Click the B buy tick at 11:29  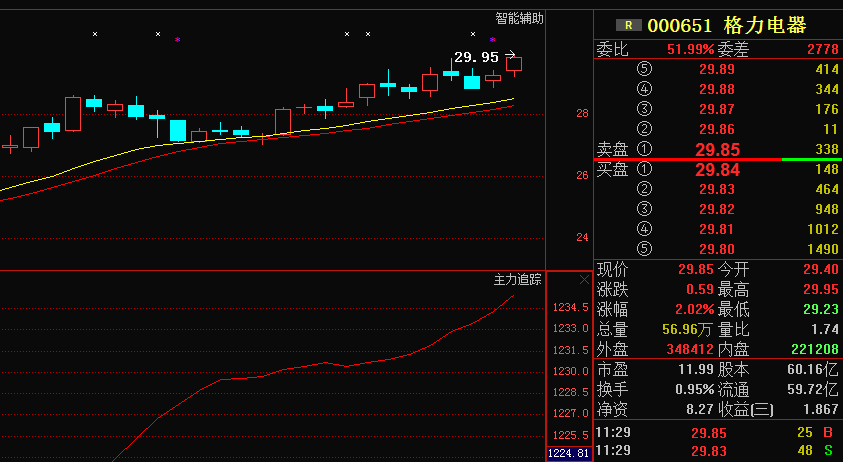[x=828, y=432]
